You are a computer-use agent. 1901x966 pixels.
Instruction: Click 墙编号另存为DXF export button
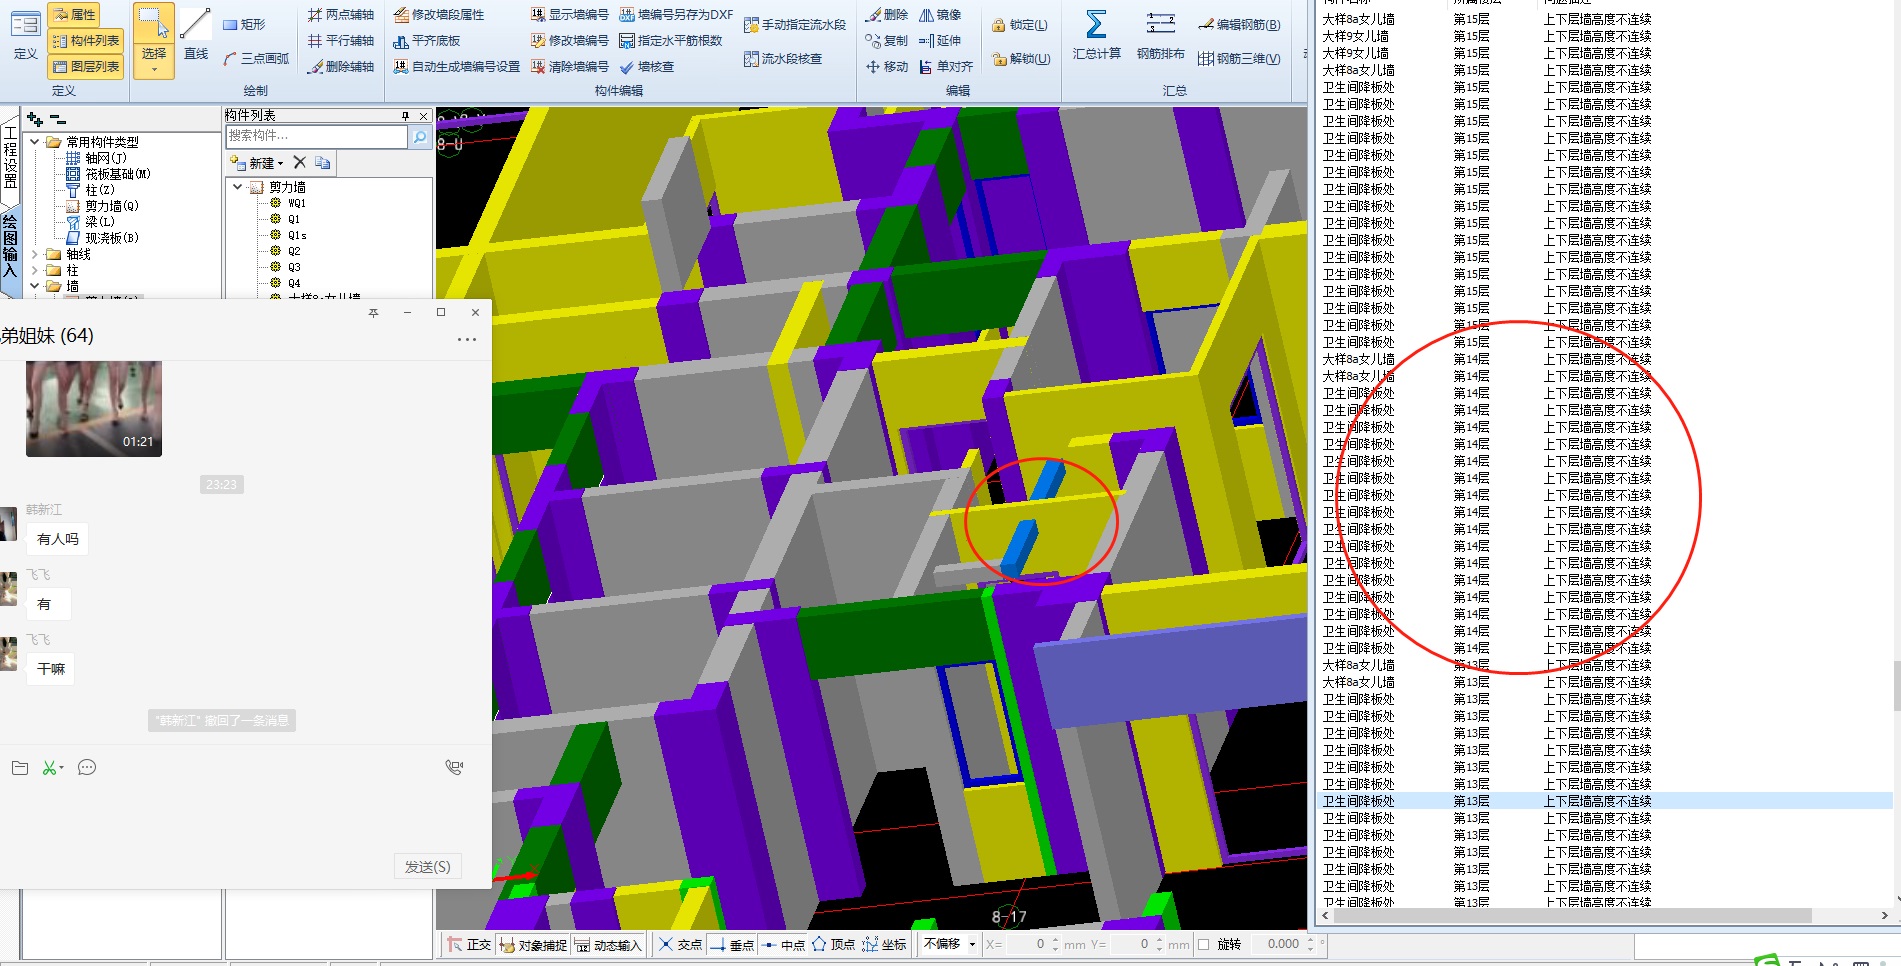676,14
